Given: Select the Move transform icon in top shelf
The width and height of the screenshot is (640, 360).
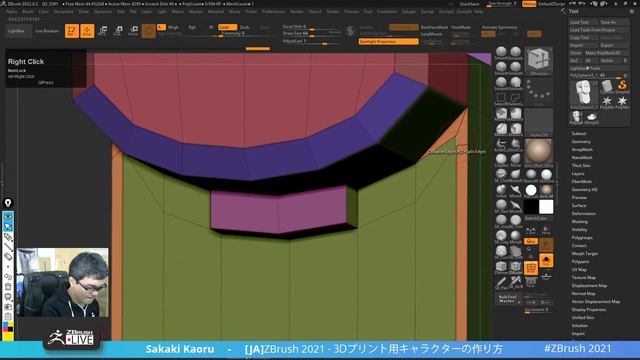Looking at the screenshot, I should click(103, 31).
